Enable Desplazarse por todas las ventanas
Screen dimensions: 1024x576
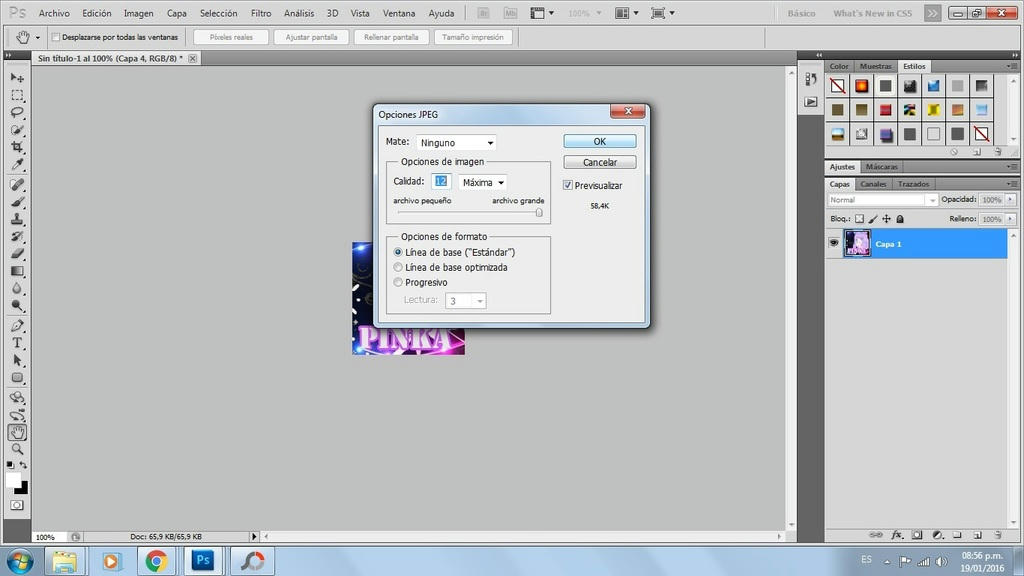[56, 37]
